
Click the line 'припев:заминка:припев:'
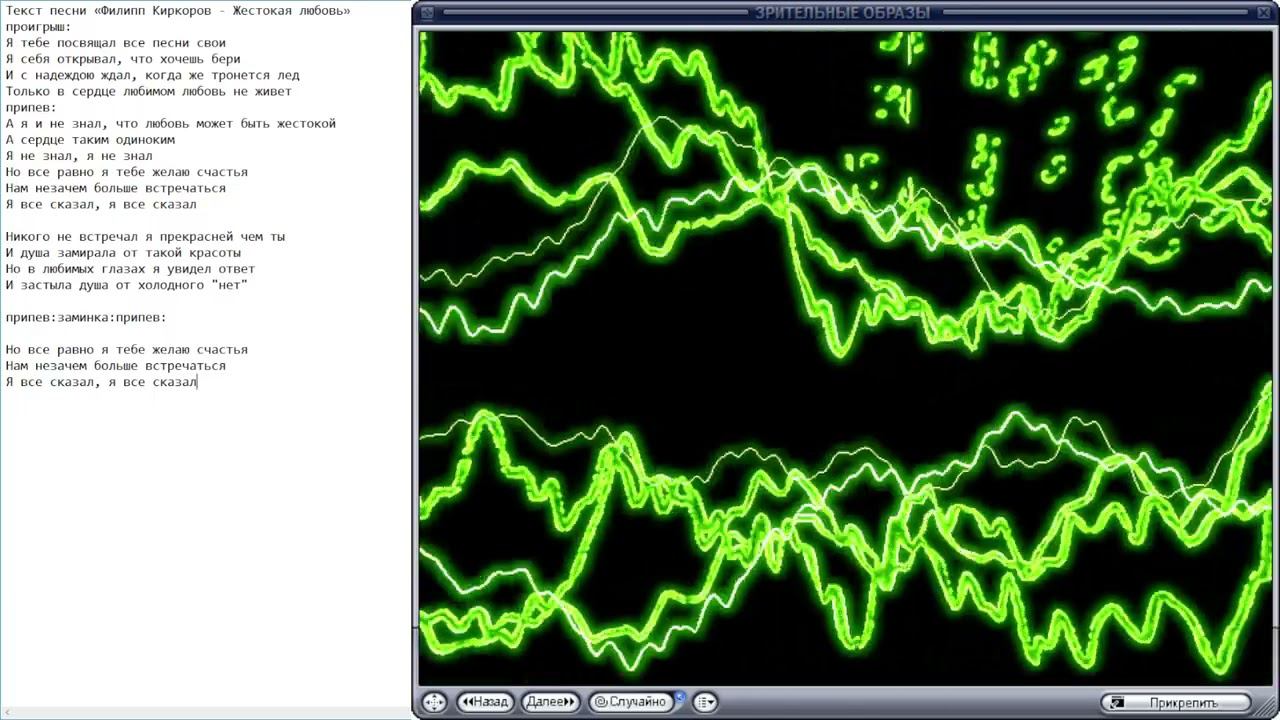click(x=86, y=317)
